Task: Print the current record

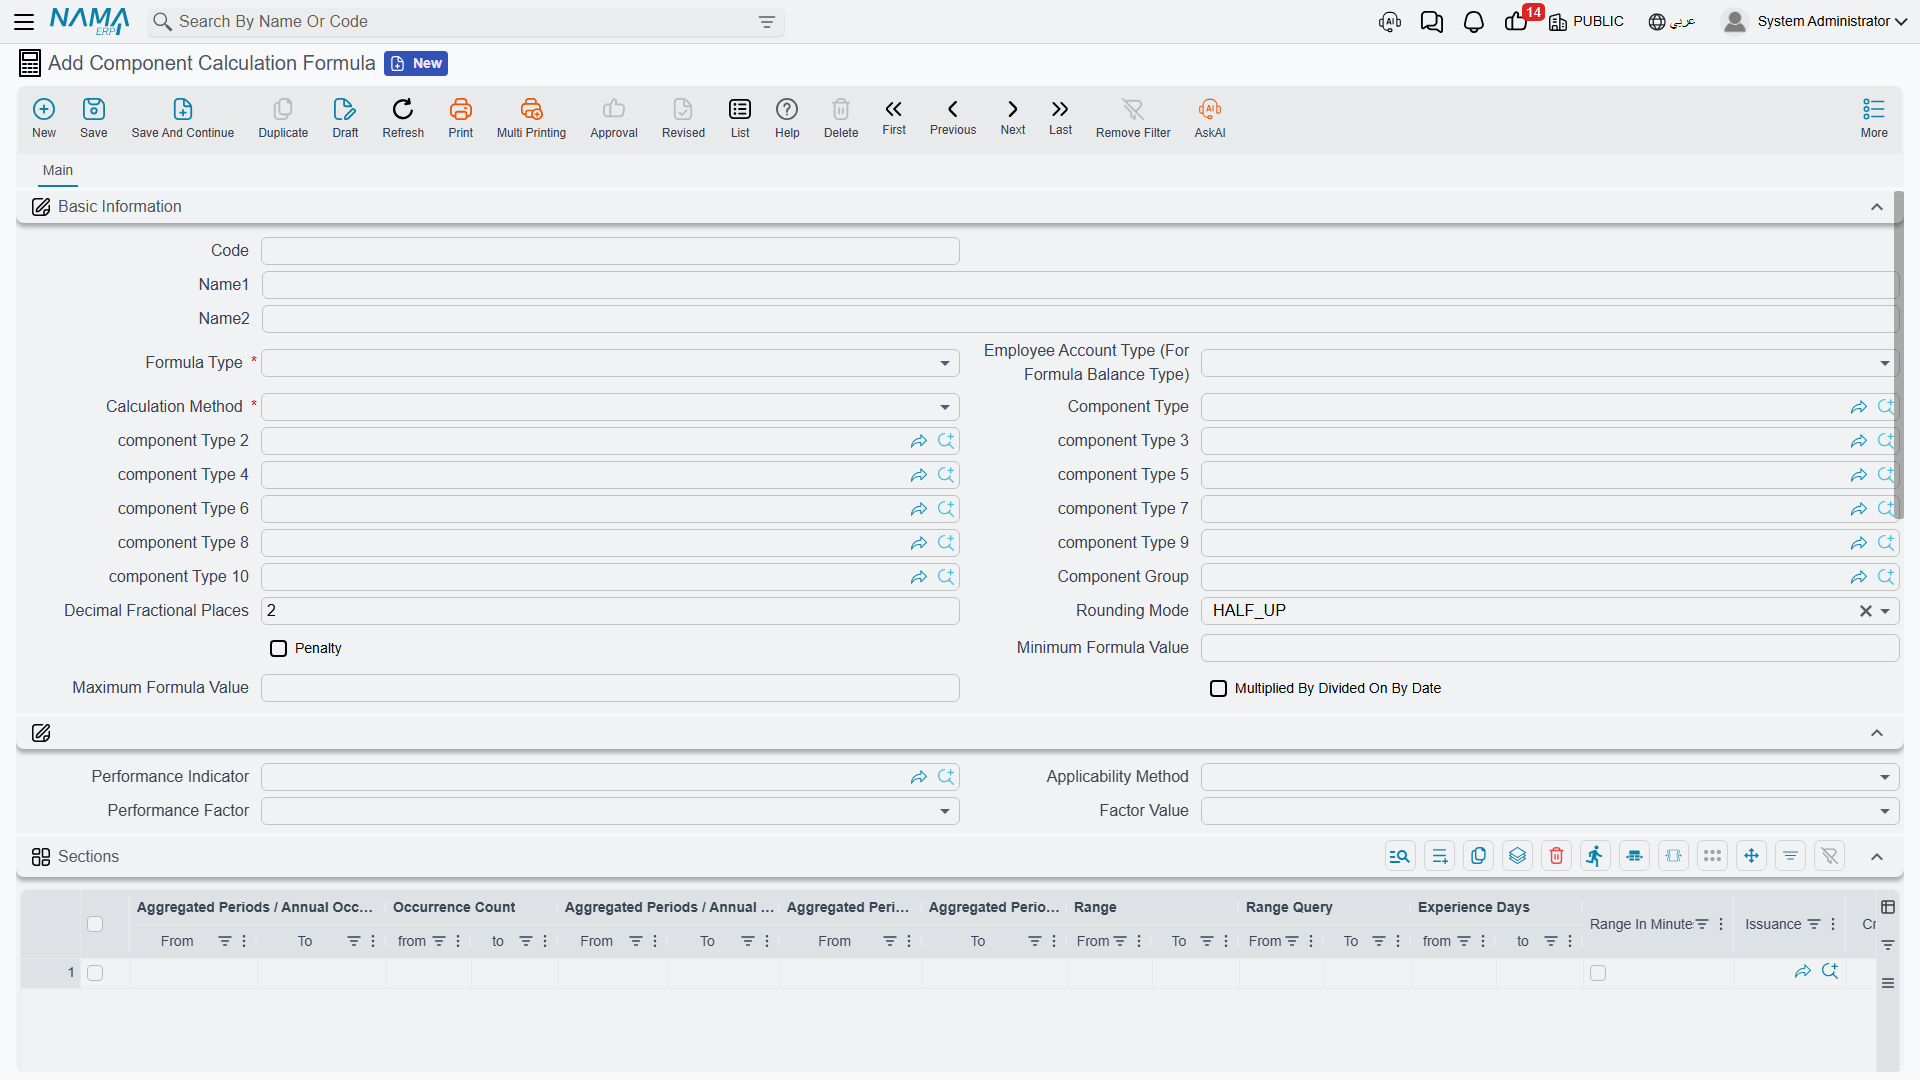Action: [461, 118]
